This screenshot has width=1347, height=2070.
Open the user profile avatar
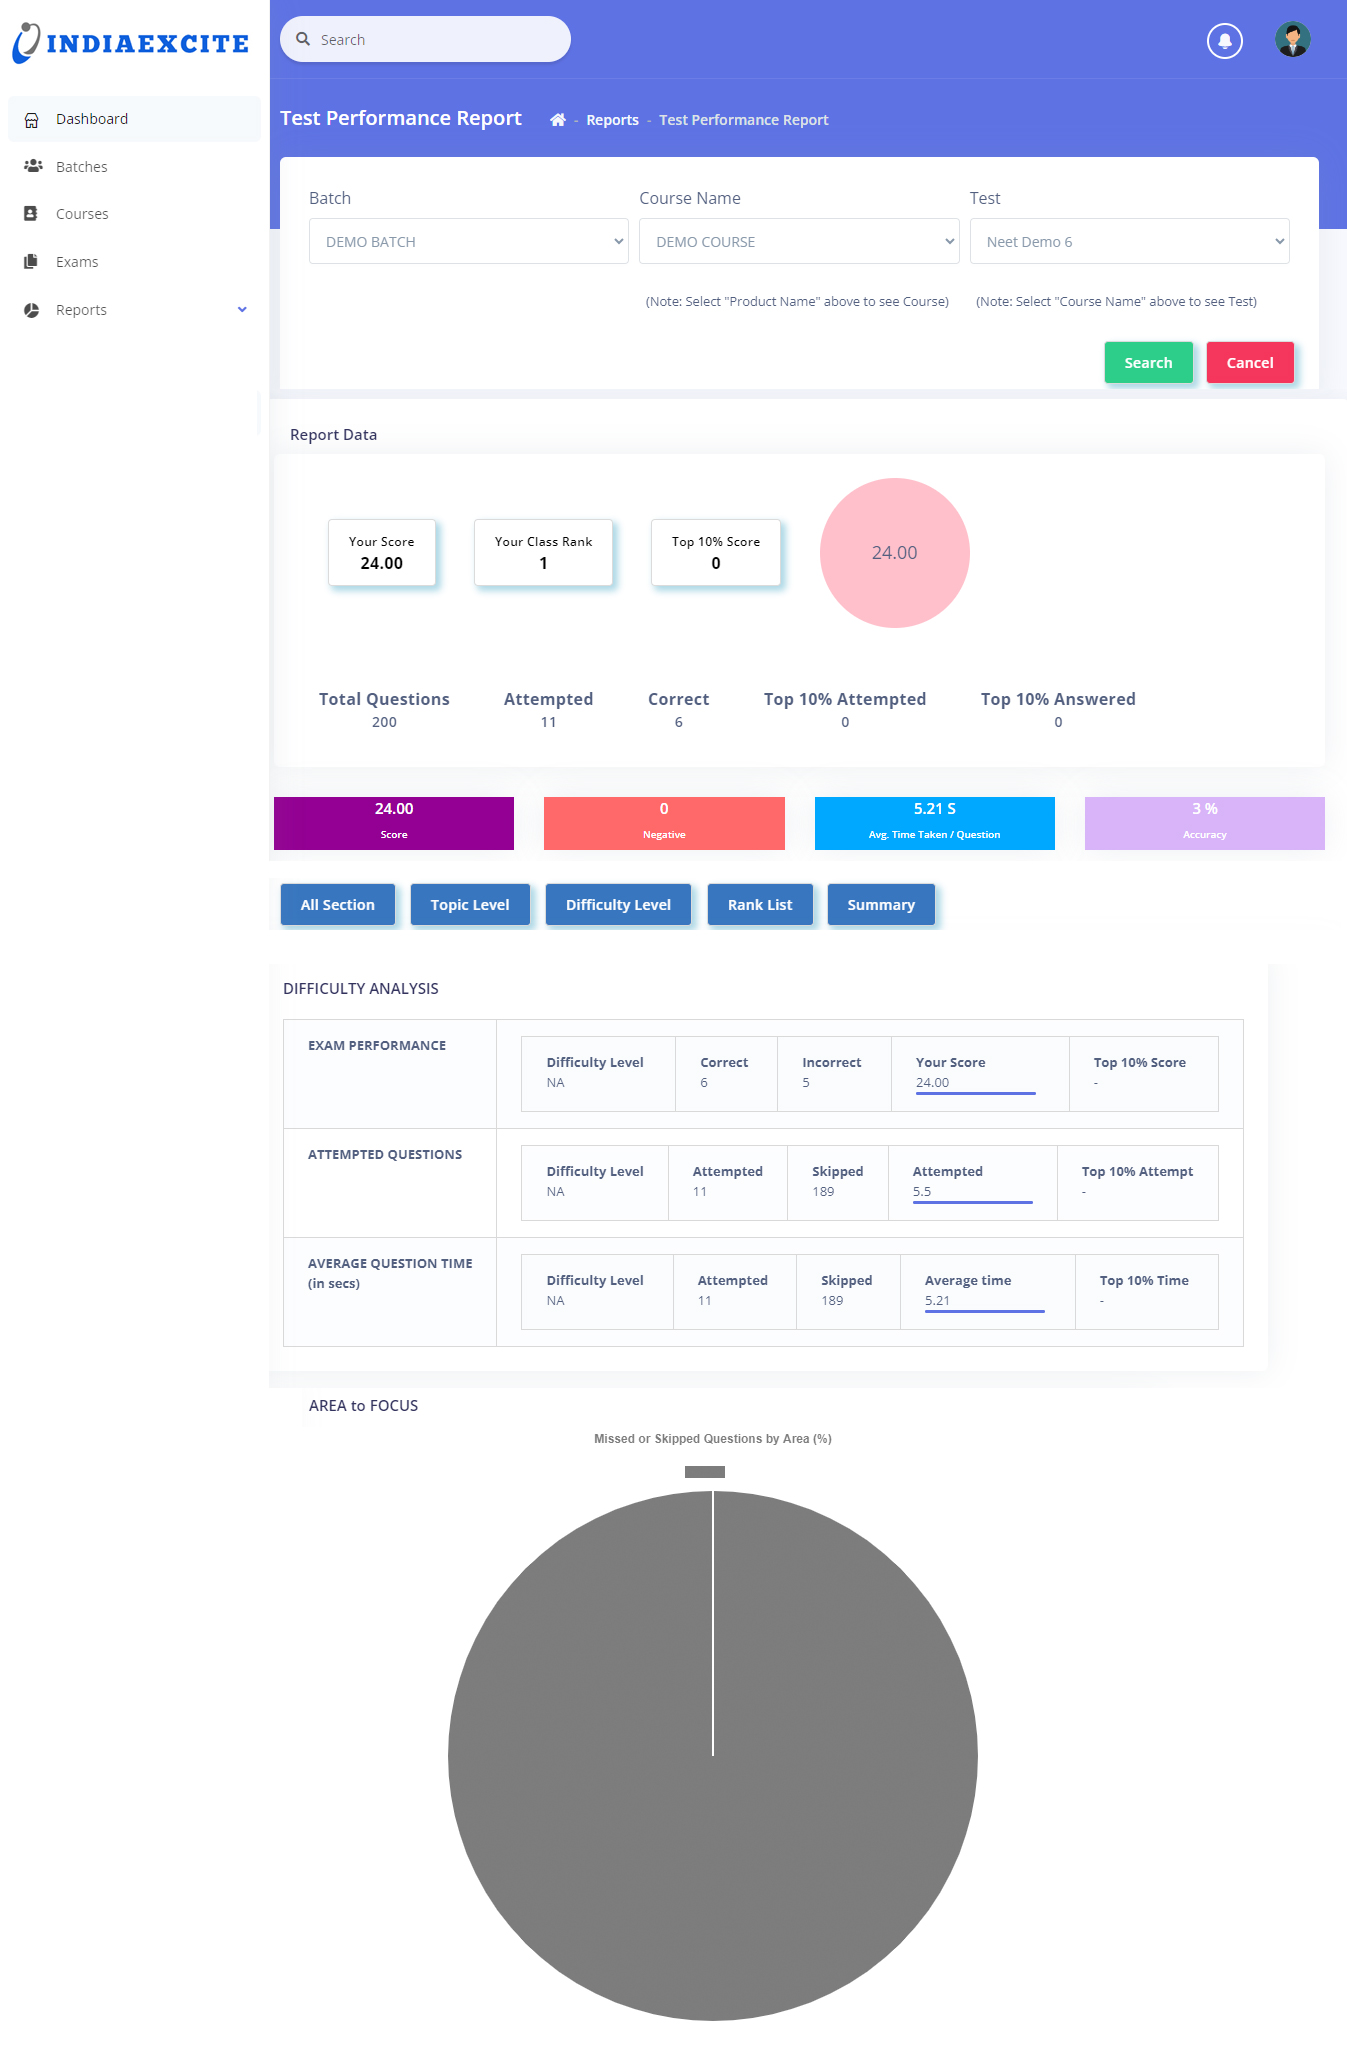(1292, 40)
